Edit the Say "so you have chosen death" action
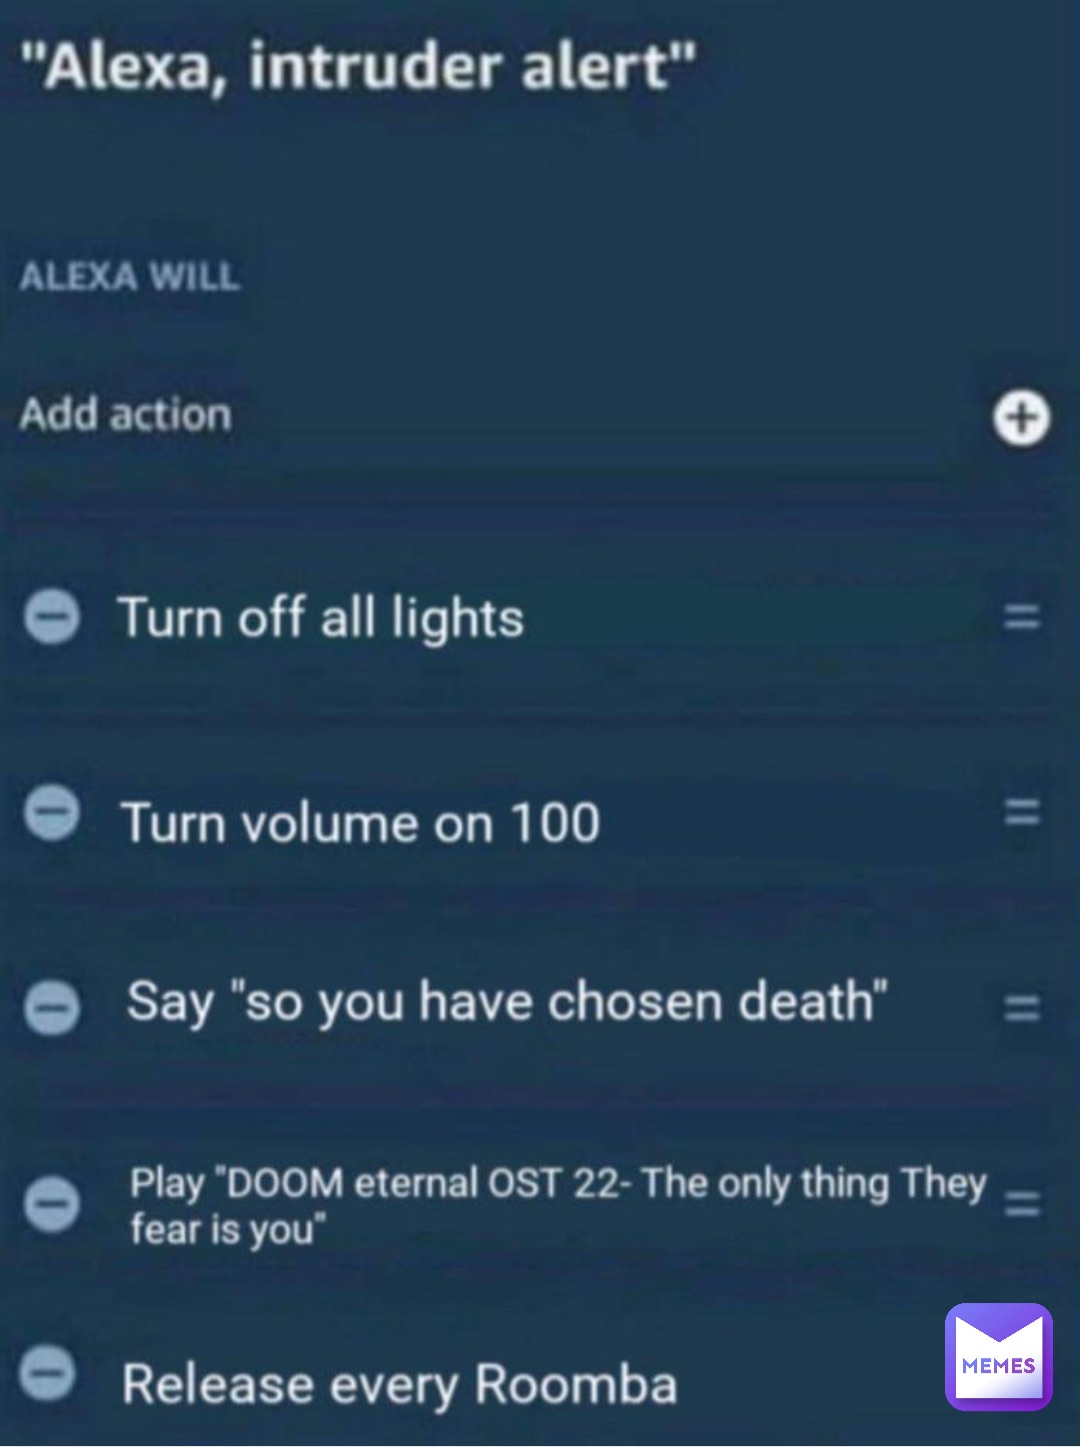 [507, 1002]
